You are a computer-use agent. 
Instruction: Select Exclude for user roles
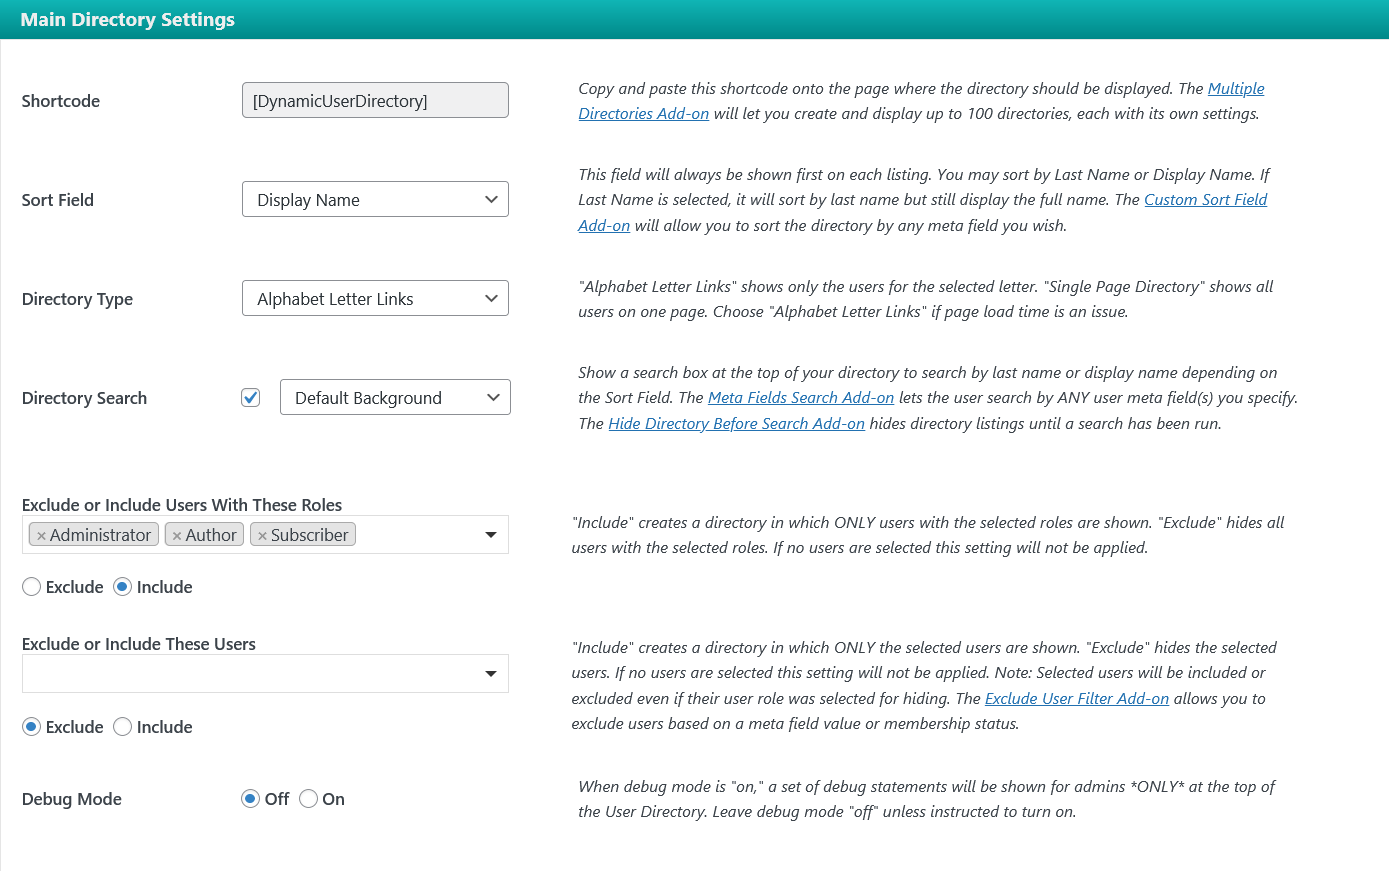point(32,587)
